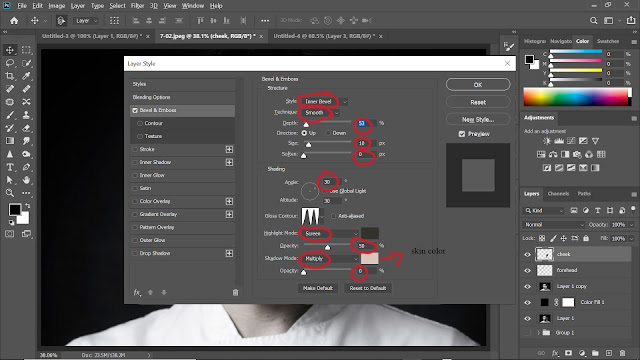The image size is (640, 360).
Task: Open the Highlight Mode dropdown (Screen)
Action: 329,233
